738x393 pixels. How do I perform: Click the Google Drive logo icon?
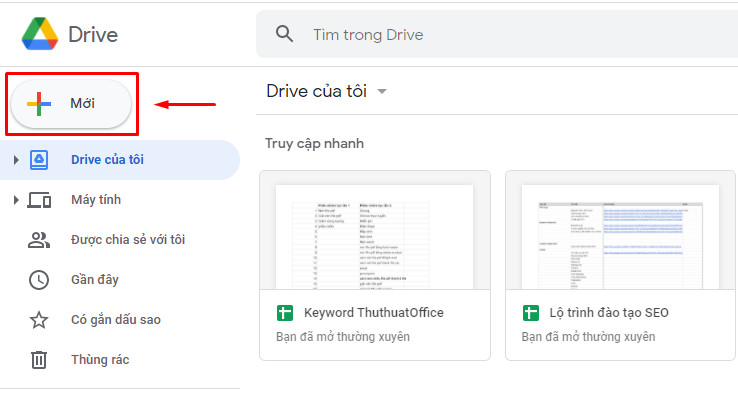click(x=40, y=34)
